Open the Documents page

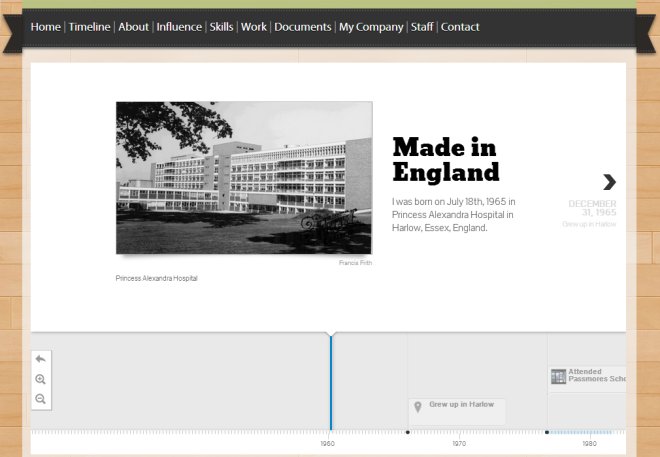pyautogui.click(x=303, y=27)
